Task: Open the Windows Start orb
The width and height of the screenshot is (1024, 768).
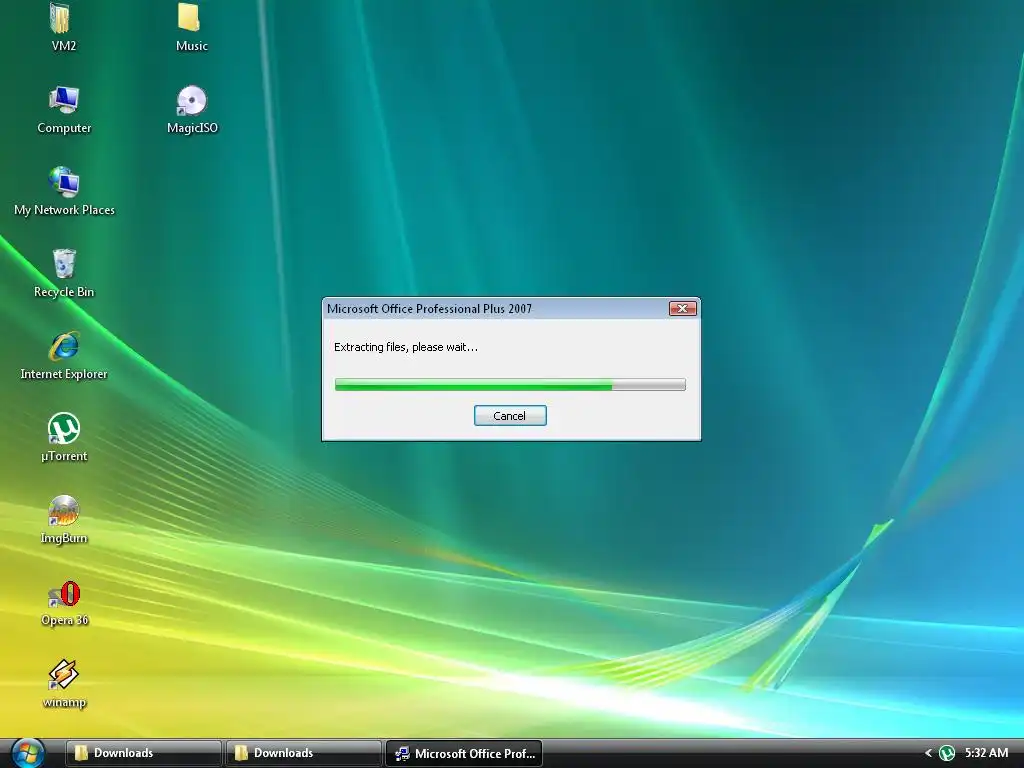Action: tap(27, 753)
